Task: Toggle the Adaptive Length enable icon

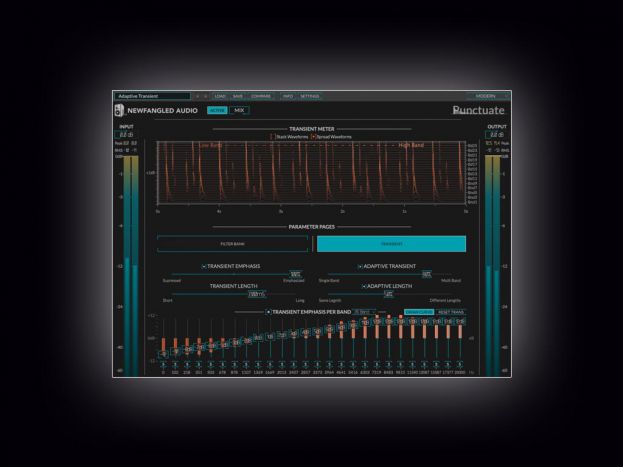Action: 364,286
